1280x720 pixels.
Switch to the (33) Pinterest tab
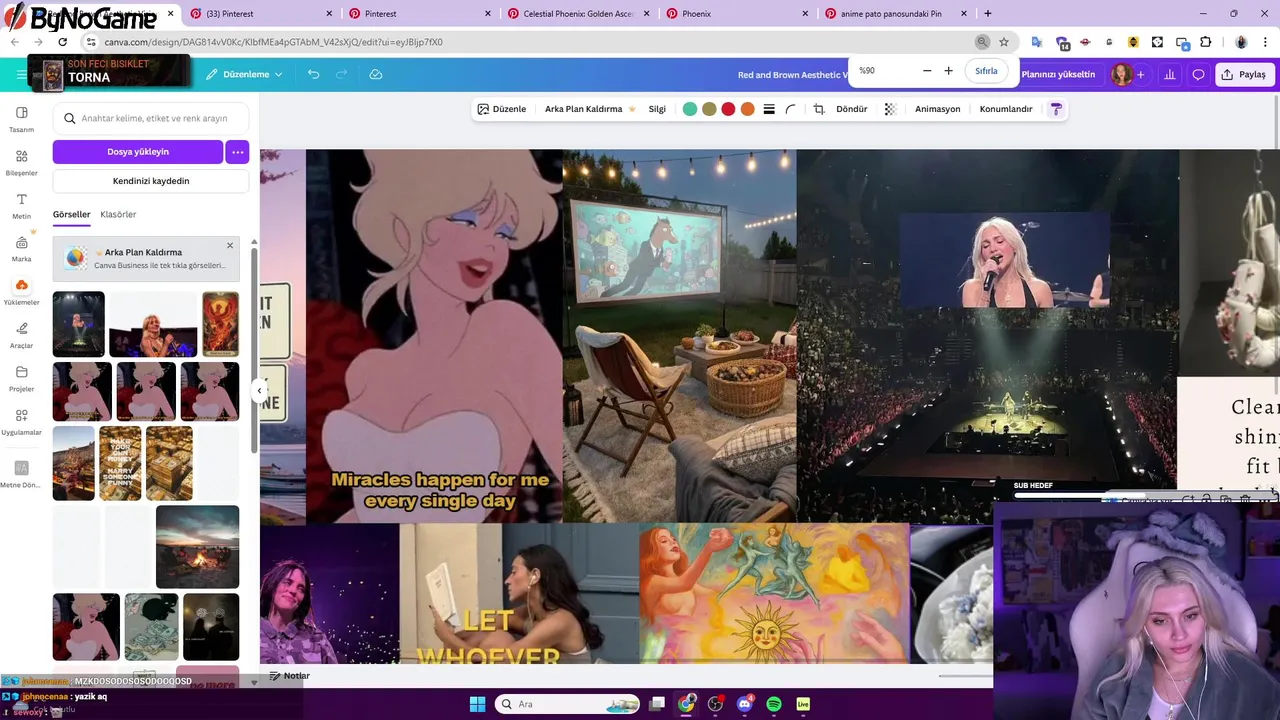coord(260,14)
